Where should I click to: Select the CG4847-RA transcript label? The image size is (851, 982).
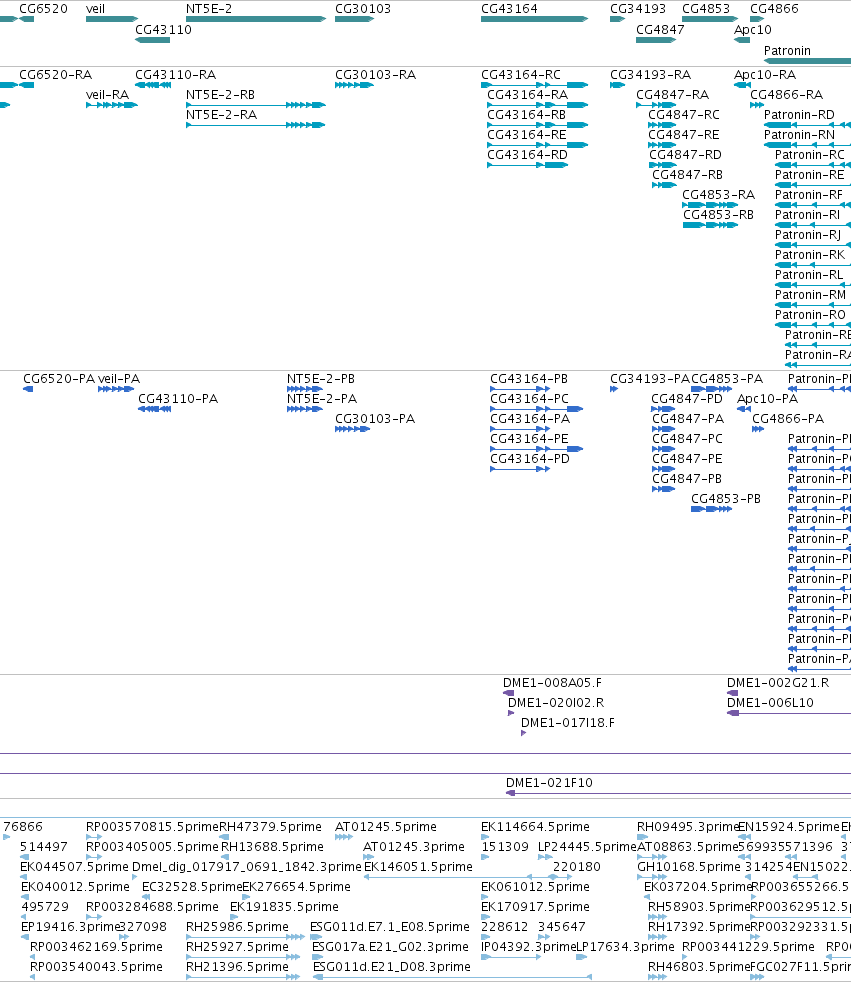673,95
